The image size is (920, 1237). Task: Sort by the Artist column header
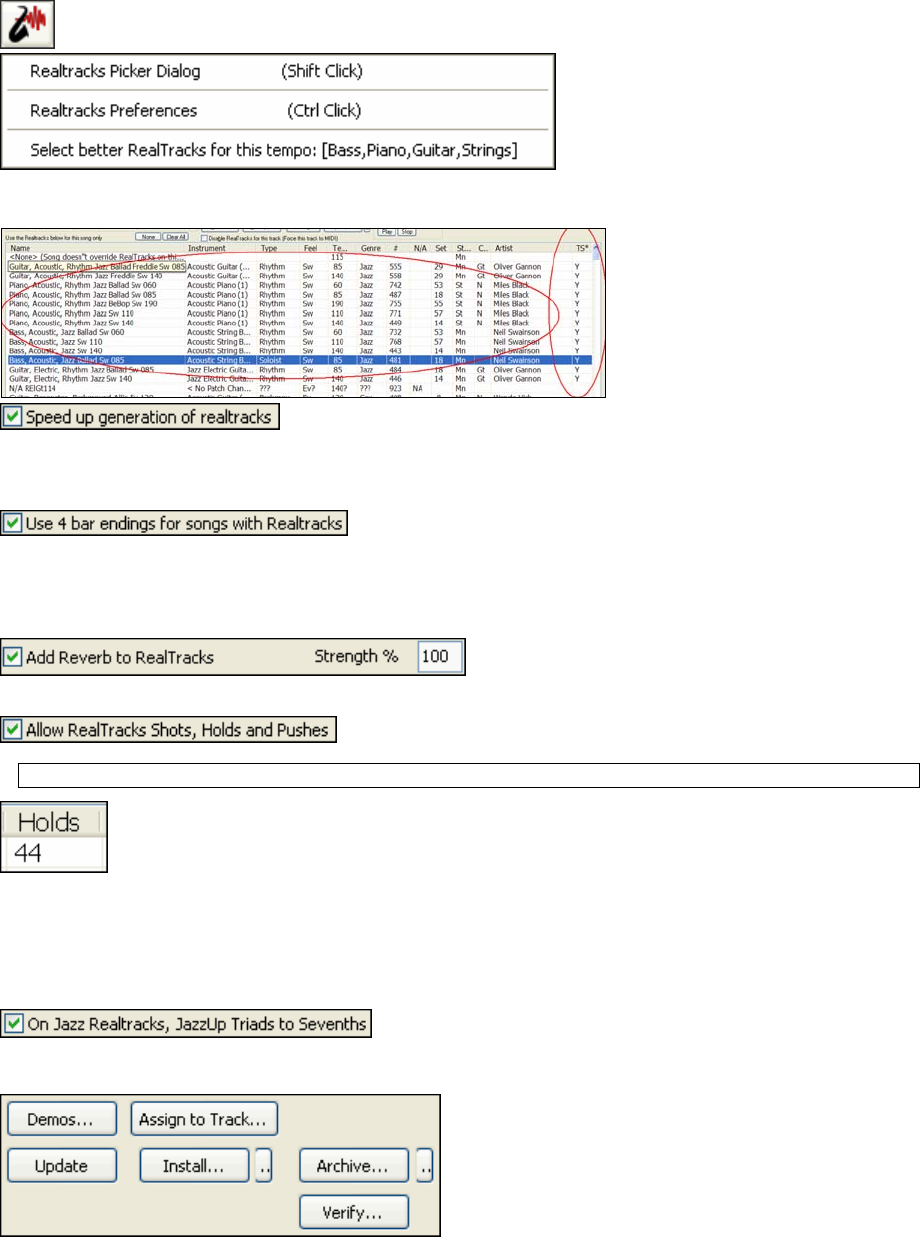tap(531, 248)
